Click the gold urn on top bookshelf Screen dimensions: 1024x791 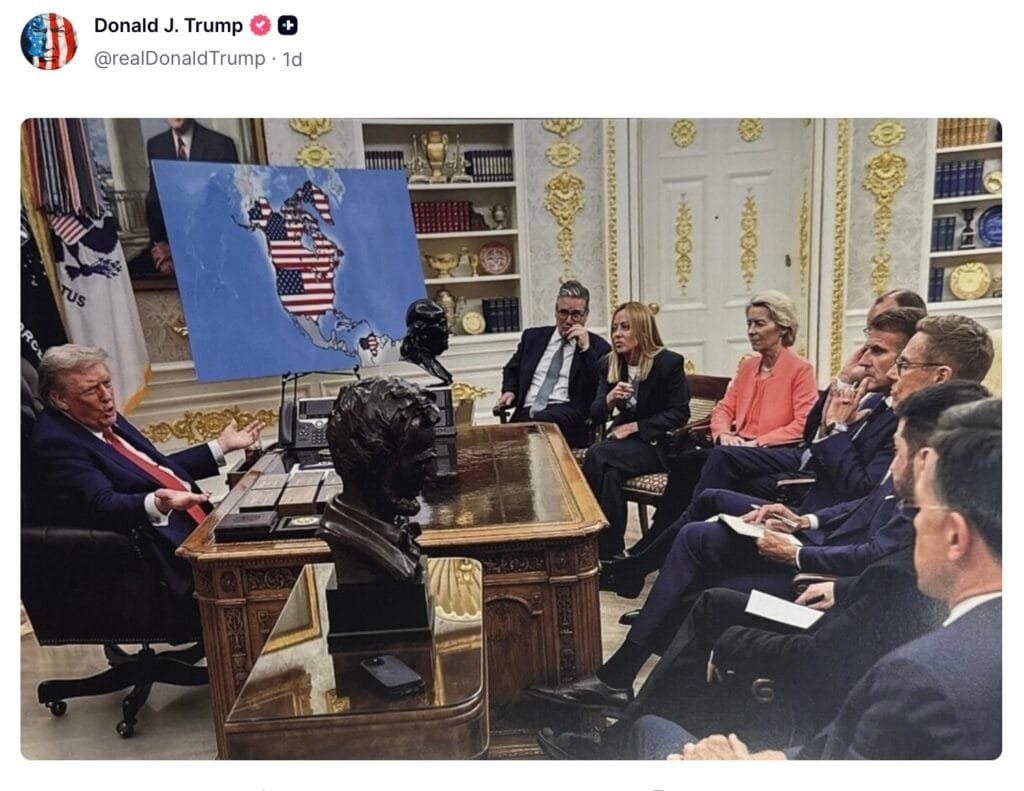pyautogui.click(x=435, y=154)
